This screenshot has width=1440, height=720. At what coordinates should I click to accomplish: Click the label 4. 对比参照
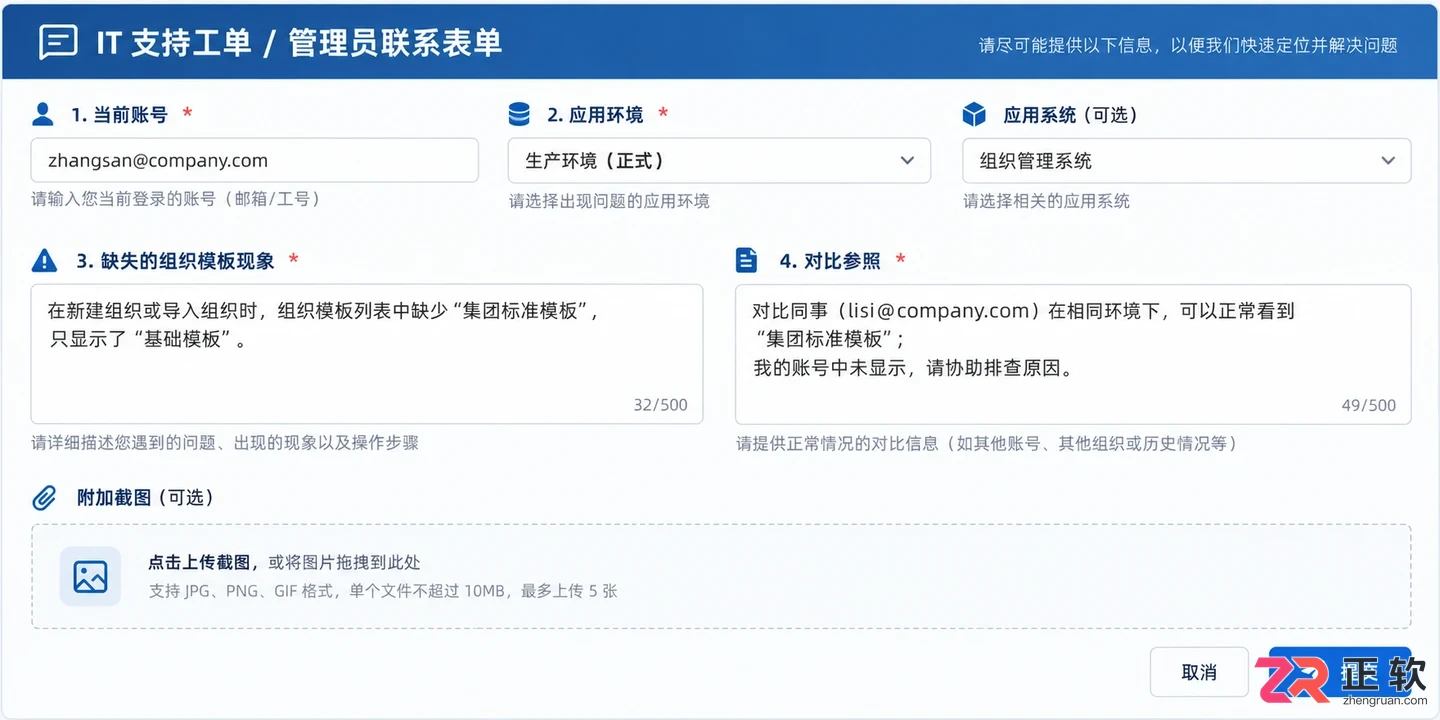(x=830, y=261)
